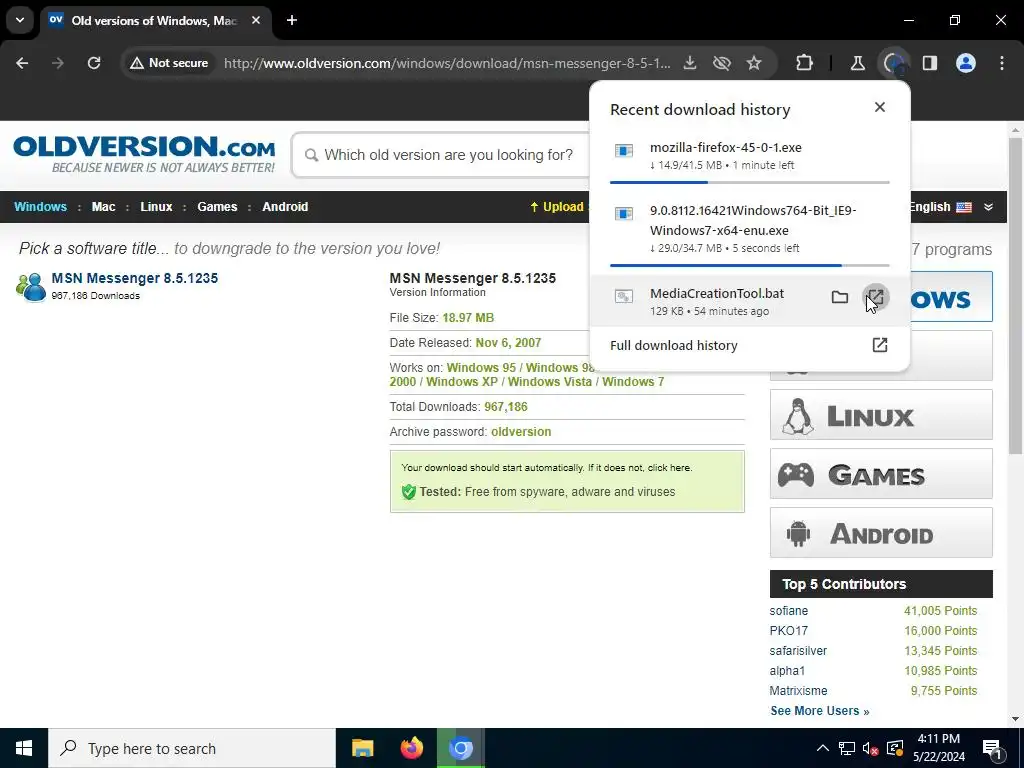
Task: Click the install/download icon in address bar
Action: point(690,63)
